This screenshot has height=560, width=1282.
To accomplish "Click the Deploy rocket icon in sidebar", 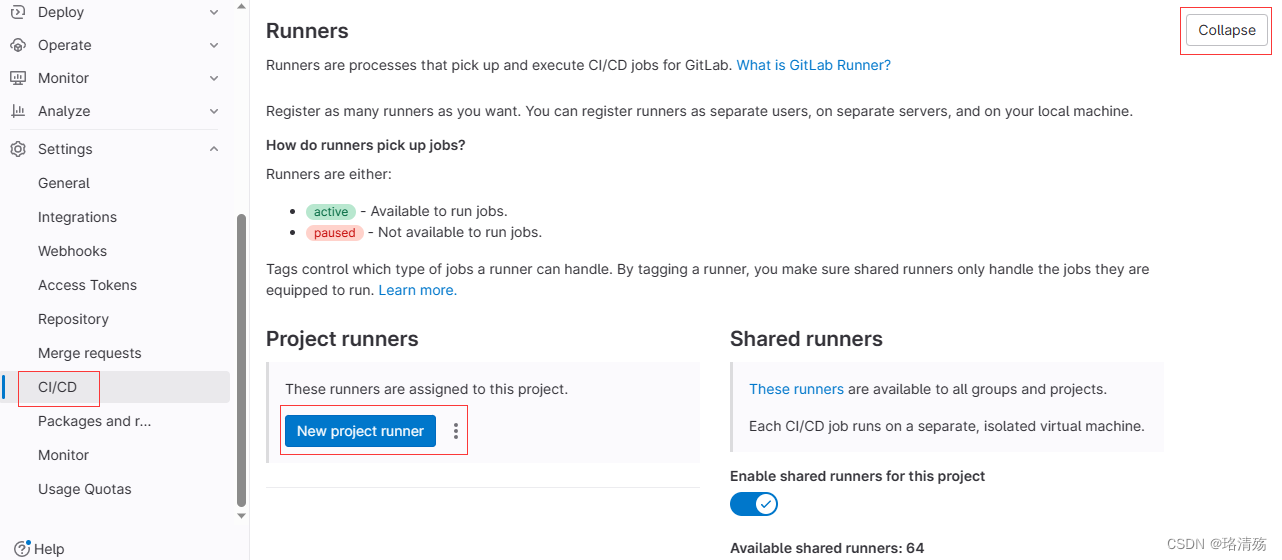I will [x=18, y=12].
